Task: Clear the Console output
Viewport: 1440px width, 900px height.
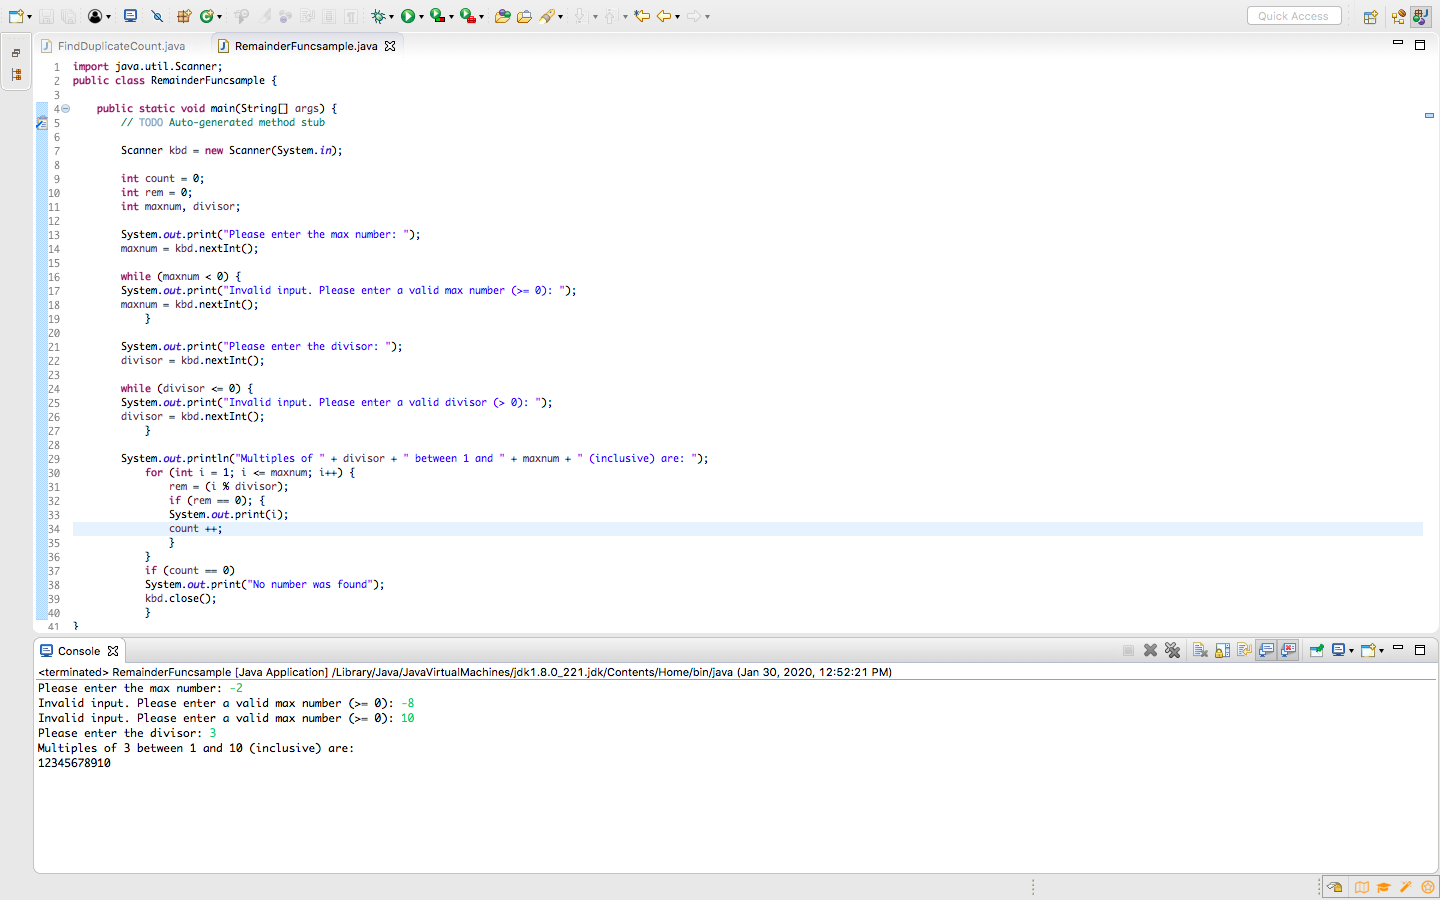Action: (x=1199, y=649)
